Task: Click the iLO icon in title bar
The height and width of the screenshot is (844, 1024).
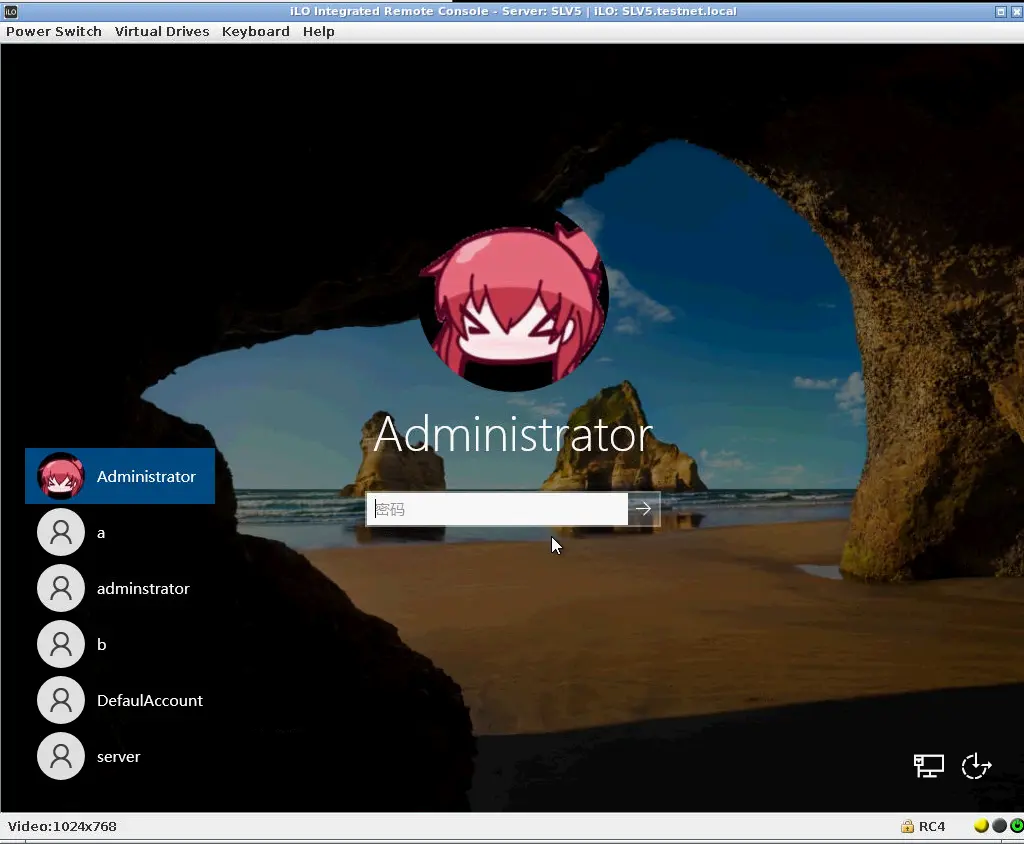Action: (11, 11)
